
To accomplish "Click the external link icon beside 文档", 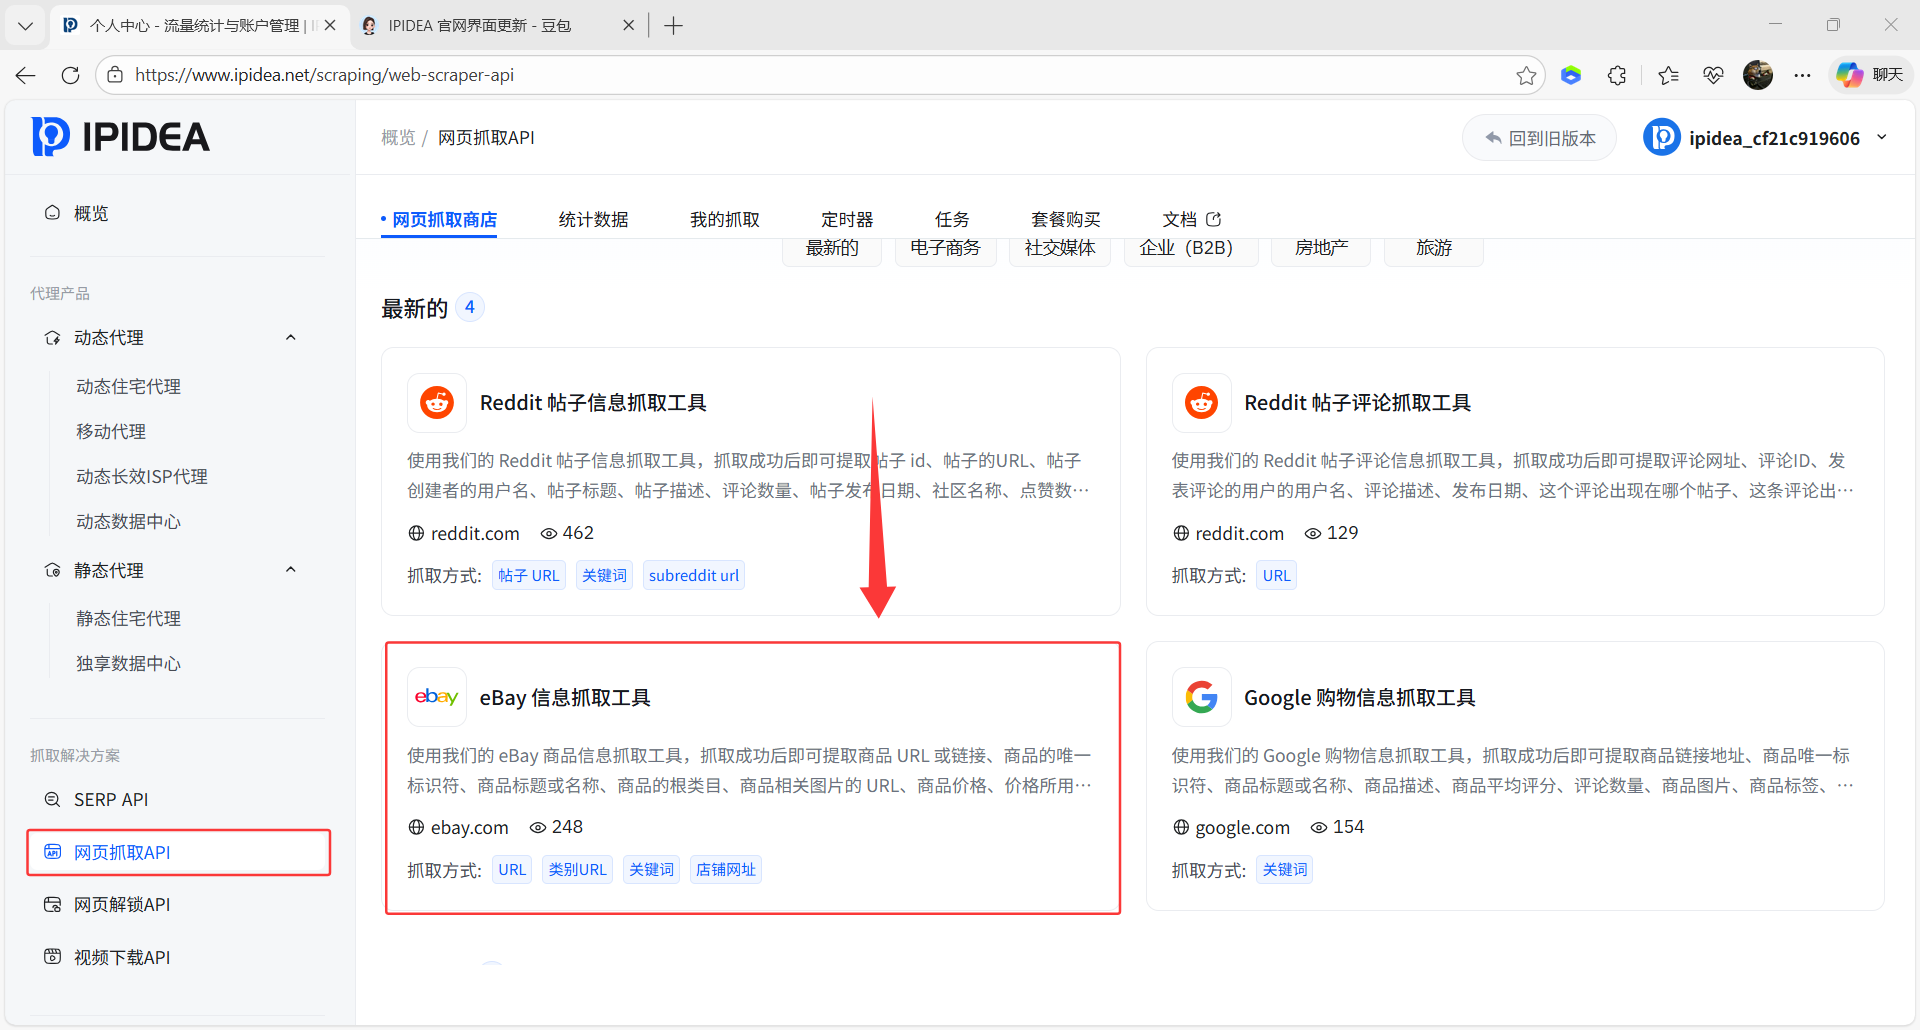I will coord(1214,219).
